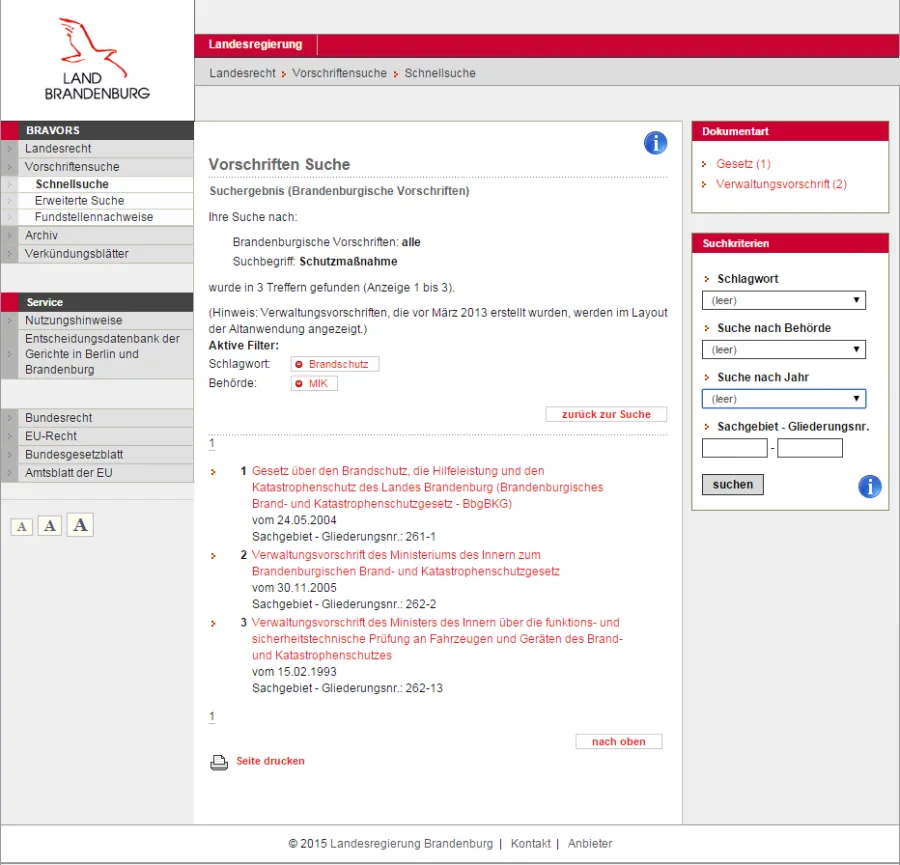The image size is (900, 865).
Task: Open the info icon next to suchen button
Action: tap(870, 486)
